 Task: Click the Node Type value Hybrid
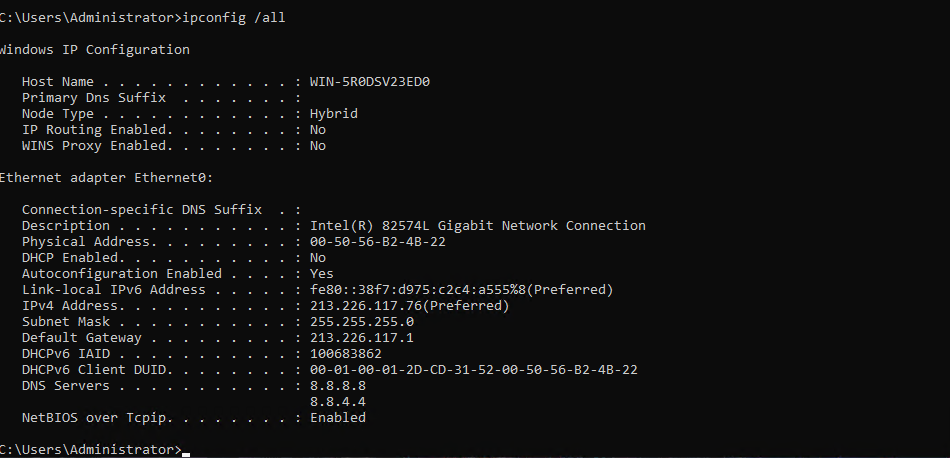tap(334, 114)
